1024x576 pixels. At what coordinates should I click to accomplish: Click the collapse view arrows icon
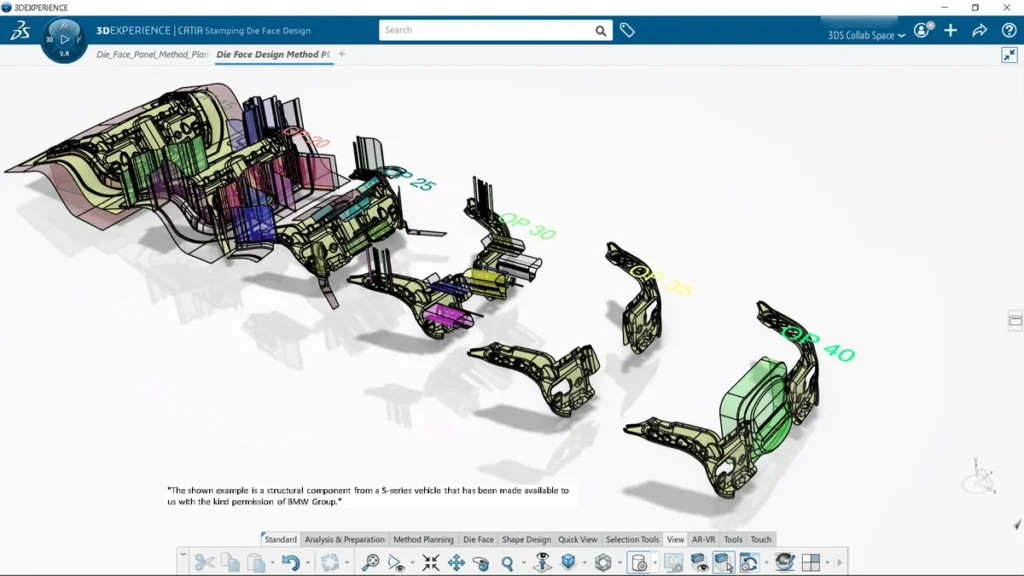pos(1010,55)
